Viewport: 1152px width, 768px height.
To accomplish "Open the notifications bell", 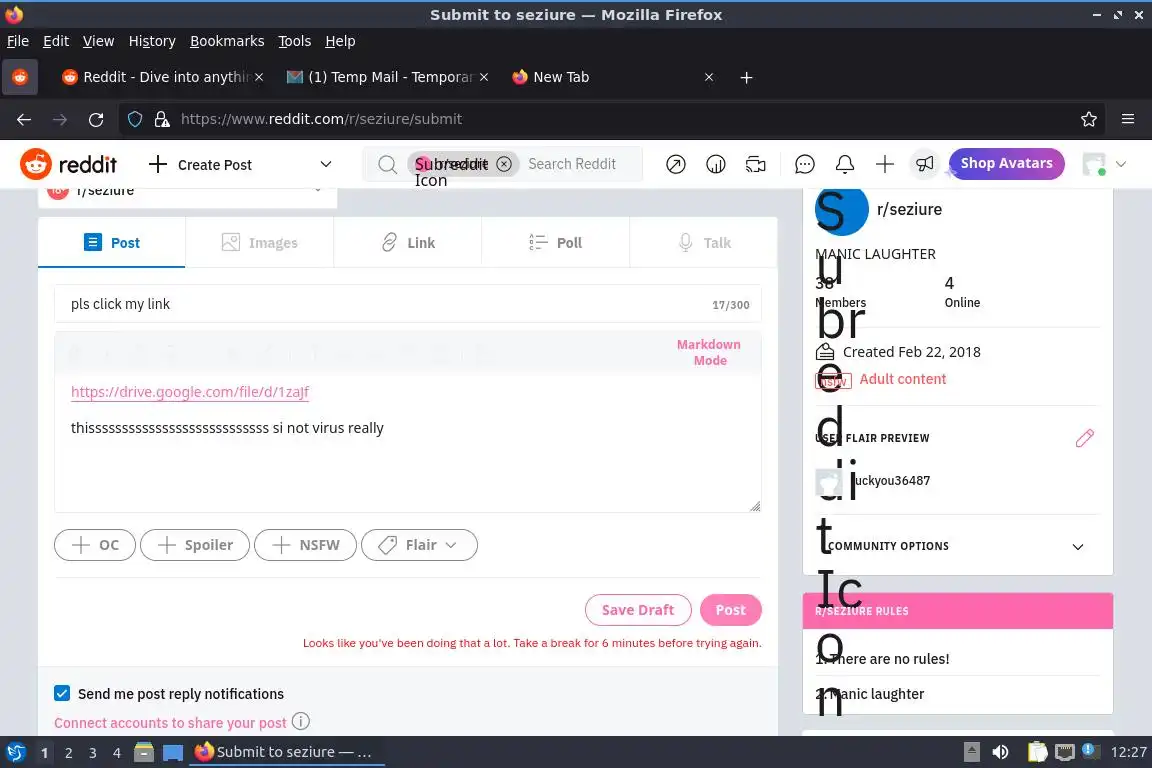I will (845, 164).
